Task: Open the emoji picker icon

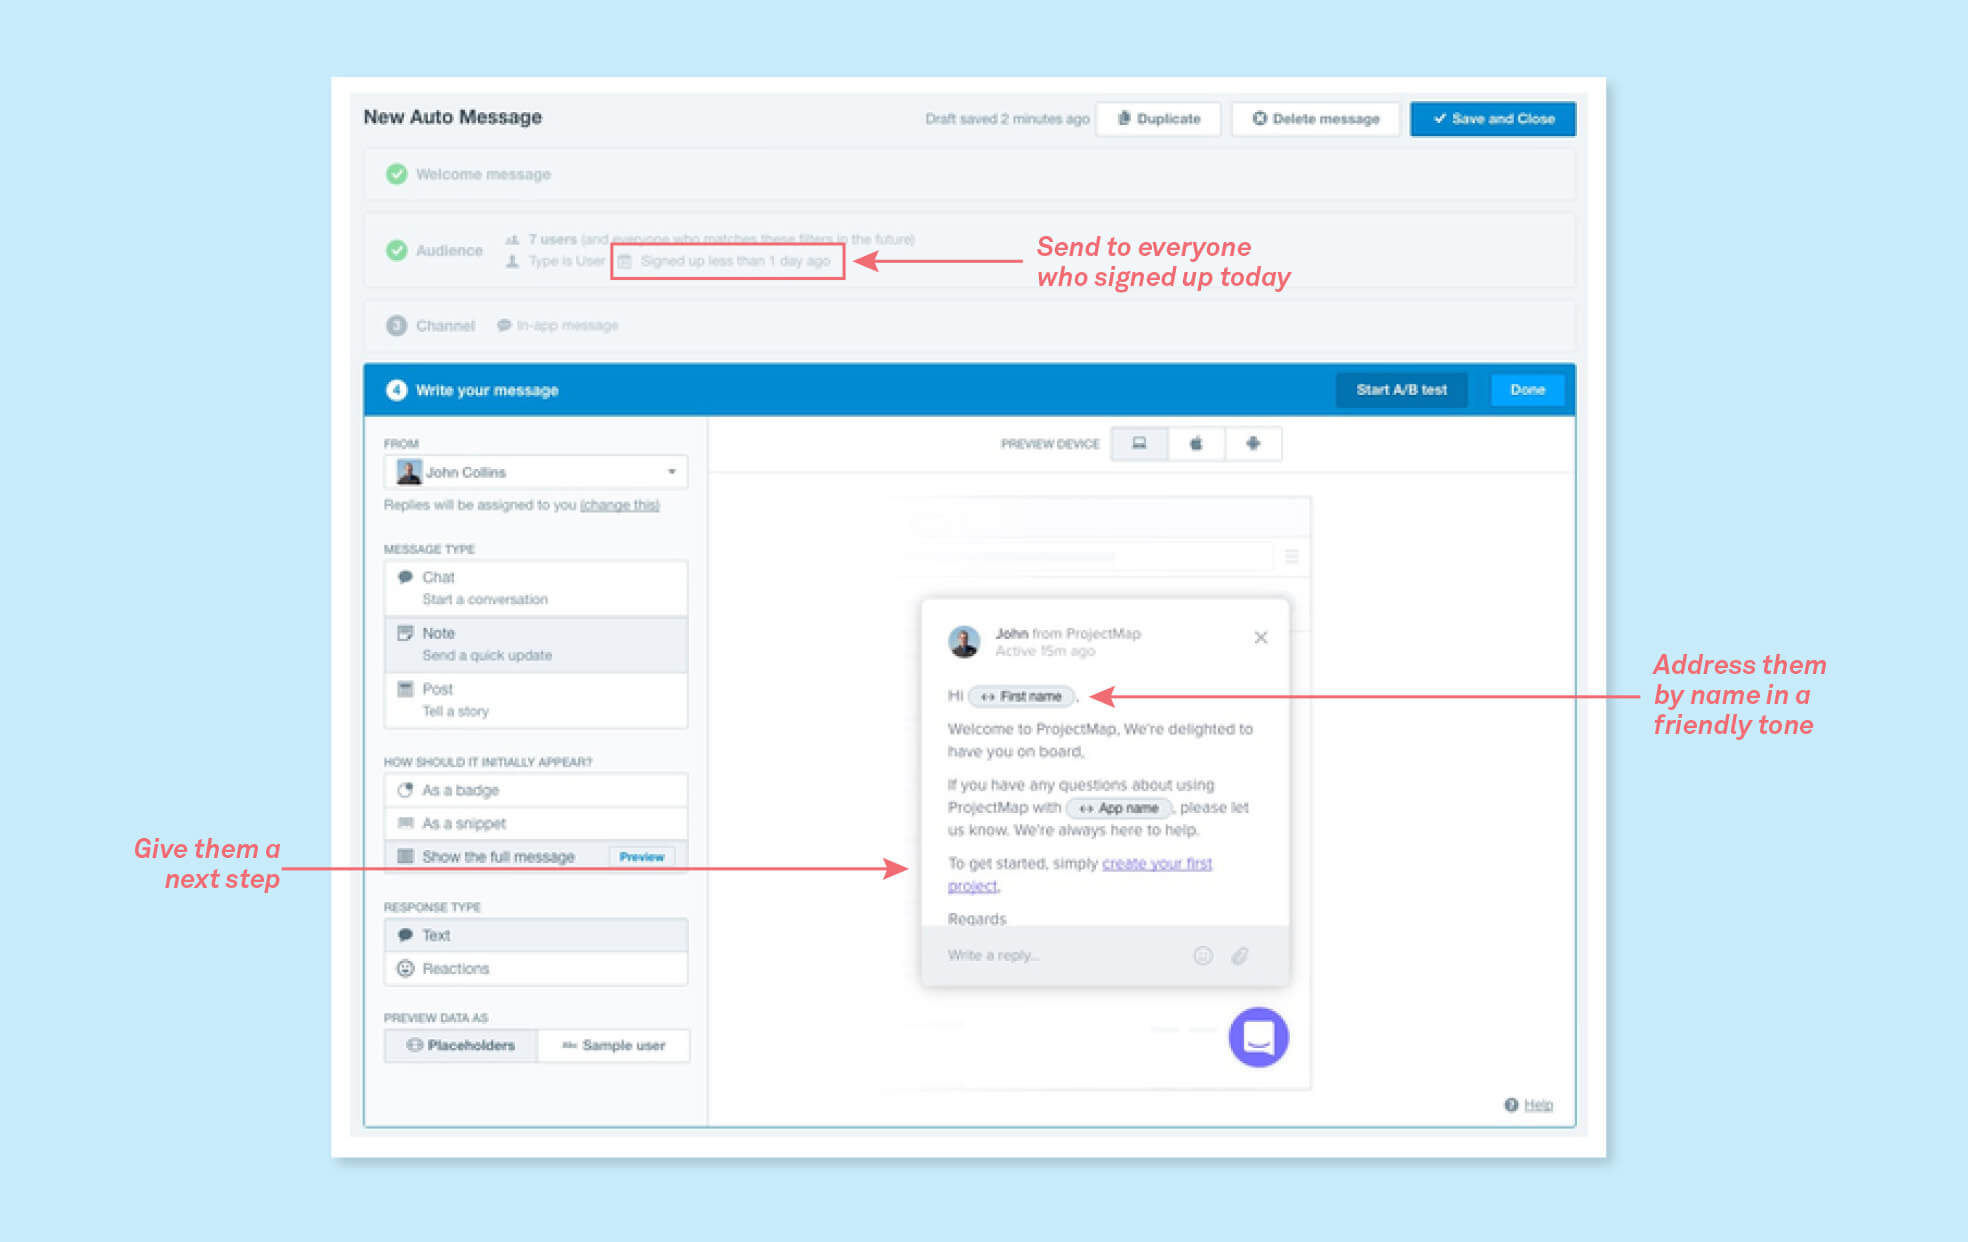Action: coord(1203,956)
